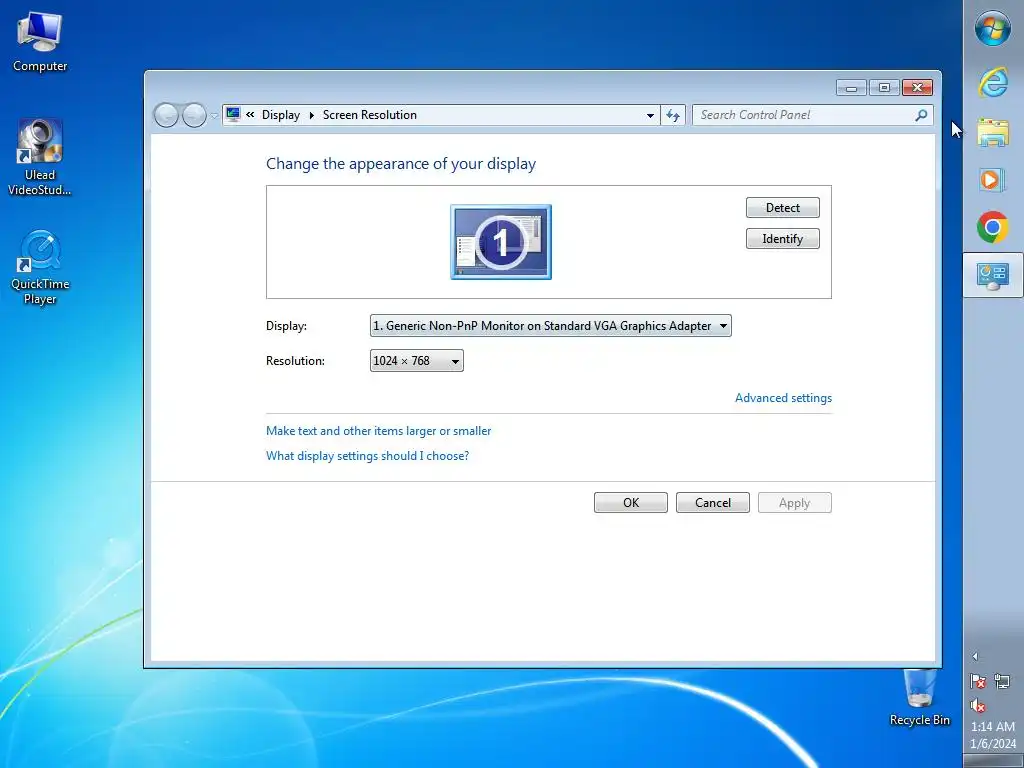Image resolution: width=1024 pixels, height=768 pixels.
Task: Click the network status tray icon
Action: tap(1002, 681)
